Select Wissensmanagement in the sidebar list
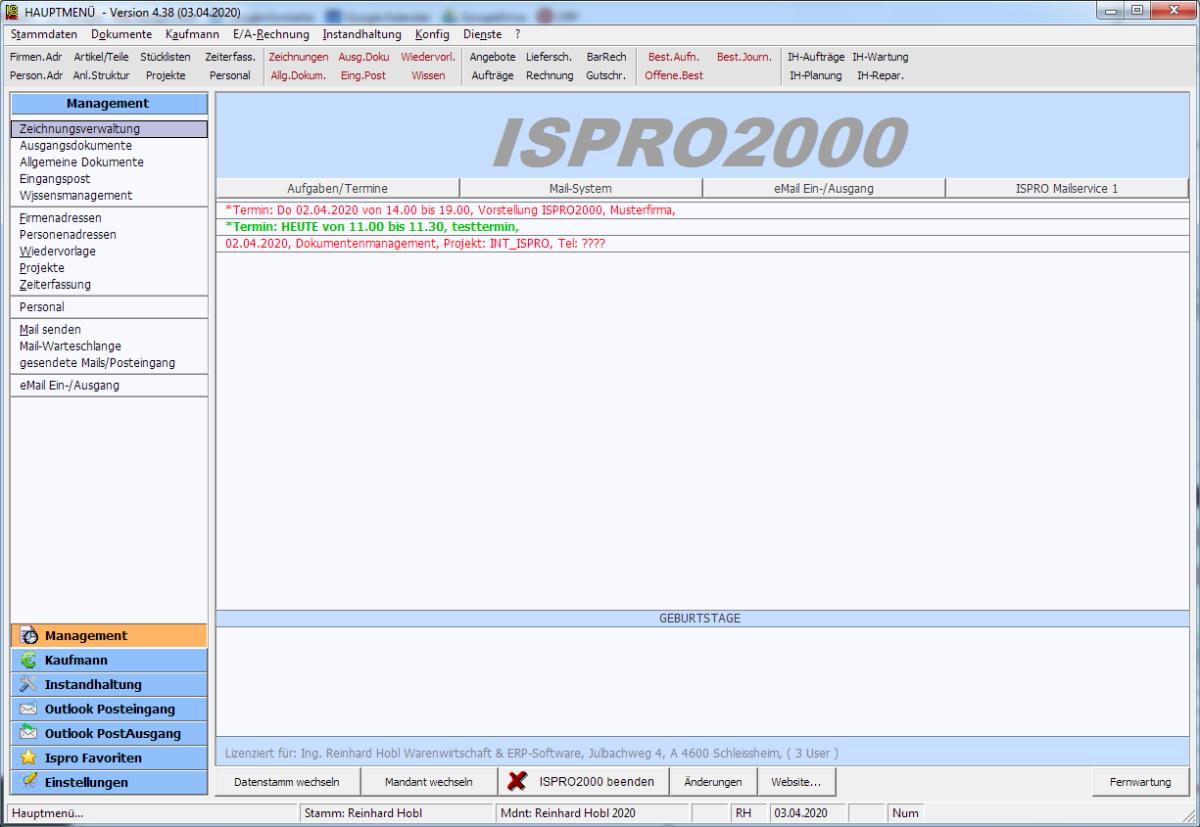 (x=76, y=195)
